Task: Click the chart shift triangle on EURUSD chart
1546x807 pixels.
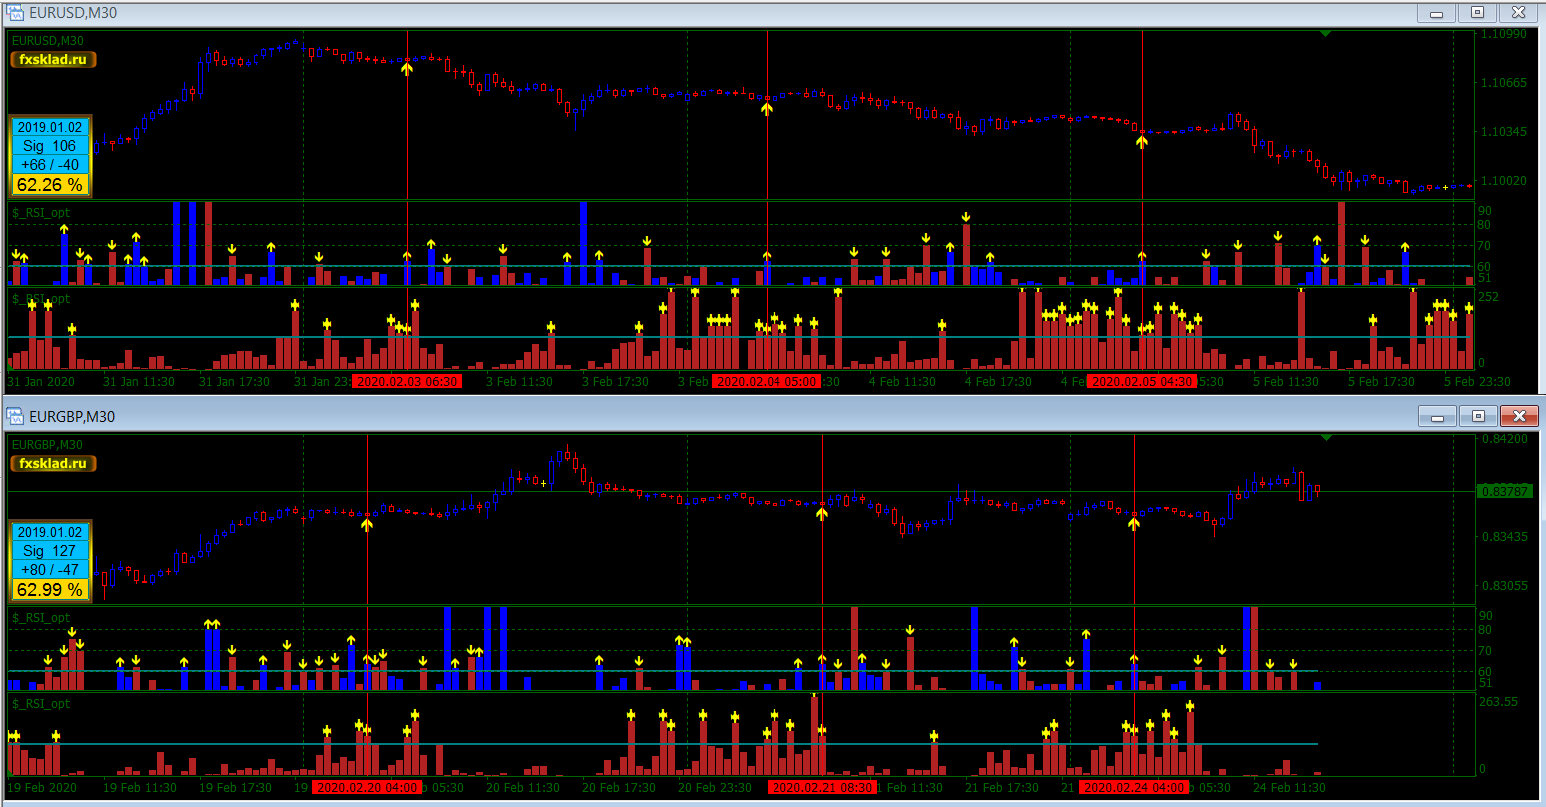Action: [1326, 34]
